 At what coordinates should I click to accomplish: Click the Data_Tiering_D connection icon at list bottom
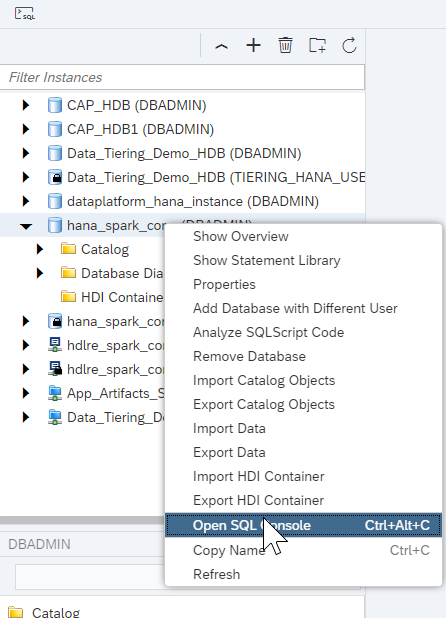click(x=55, y=417)
